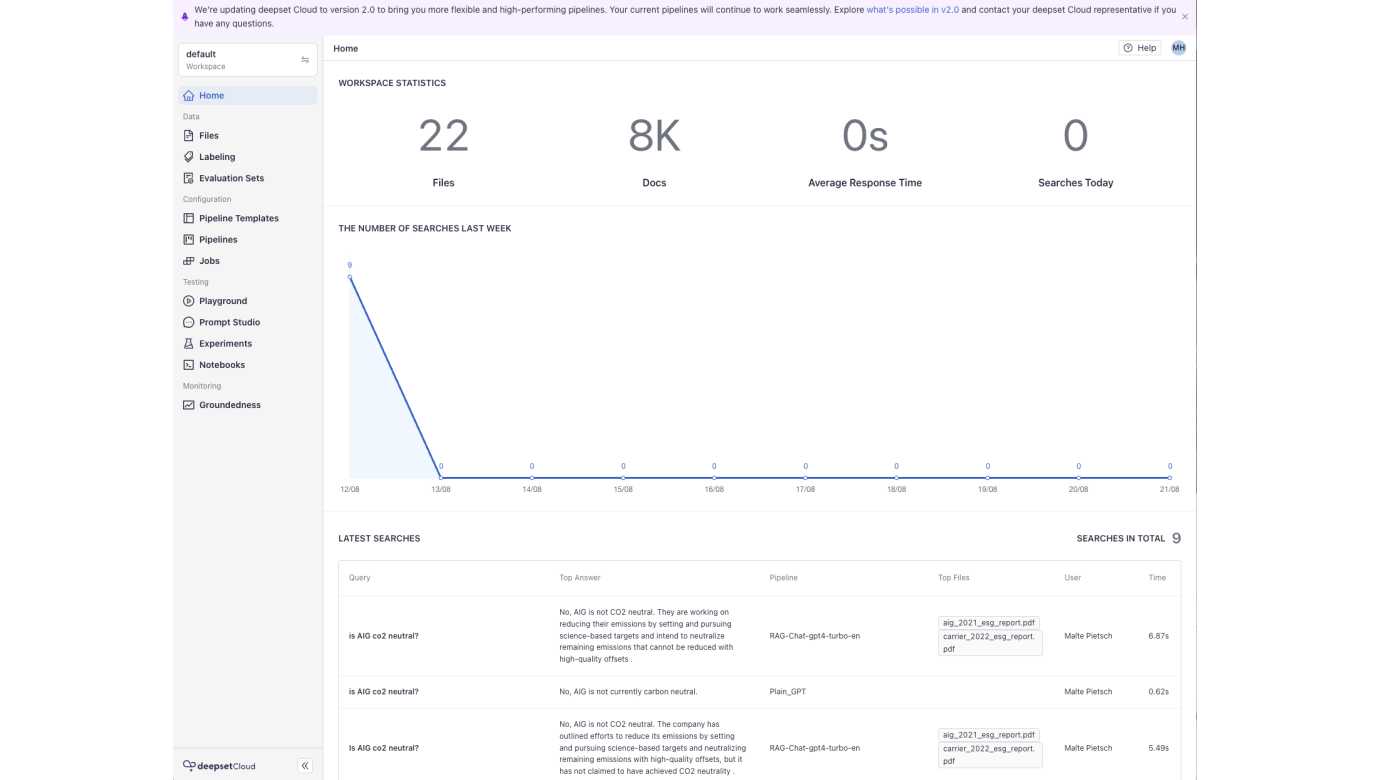Open the MH user avatar menu
The width and height of the screenshot is (1385, 780).
(1178, 48)
